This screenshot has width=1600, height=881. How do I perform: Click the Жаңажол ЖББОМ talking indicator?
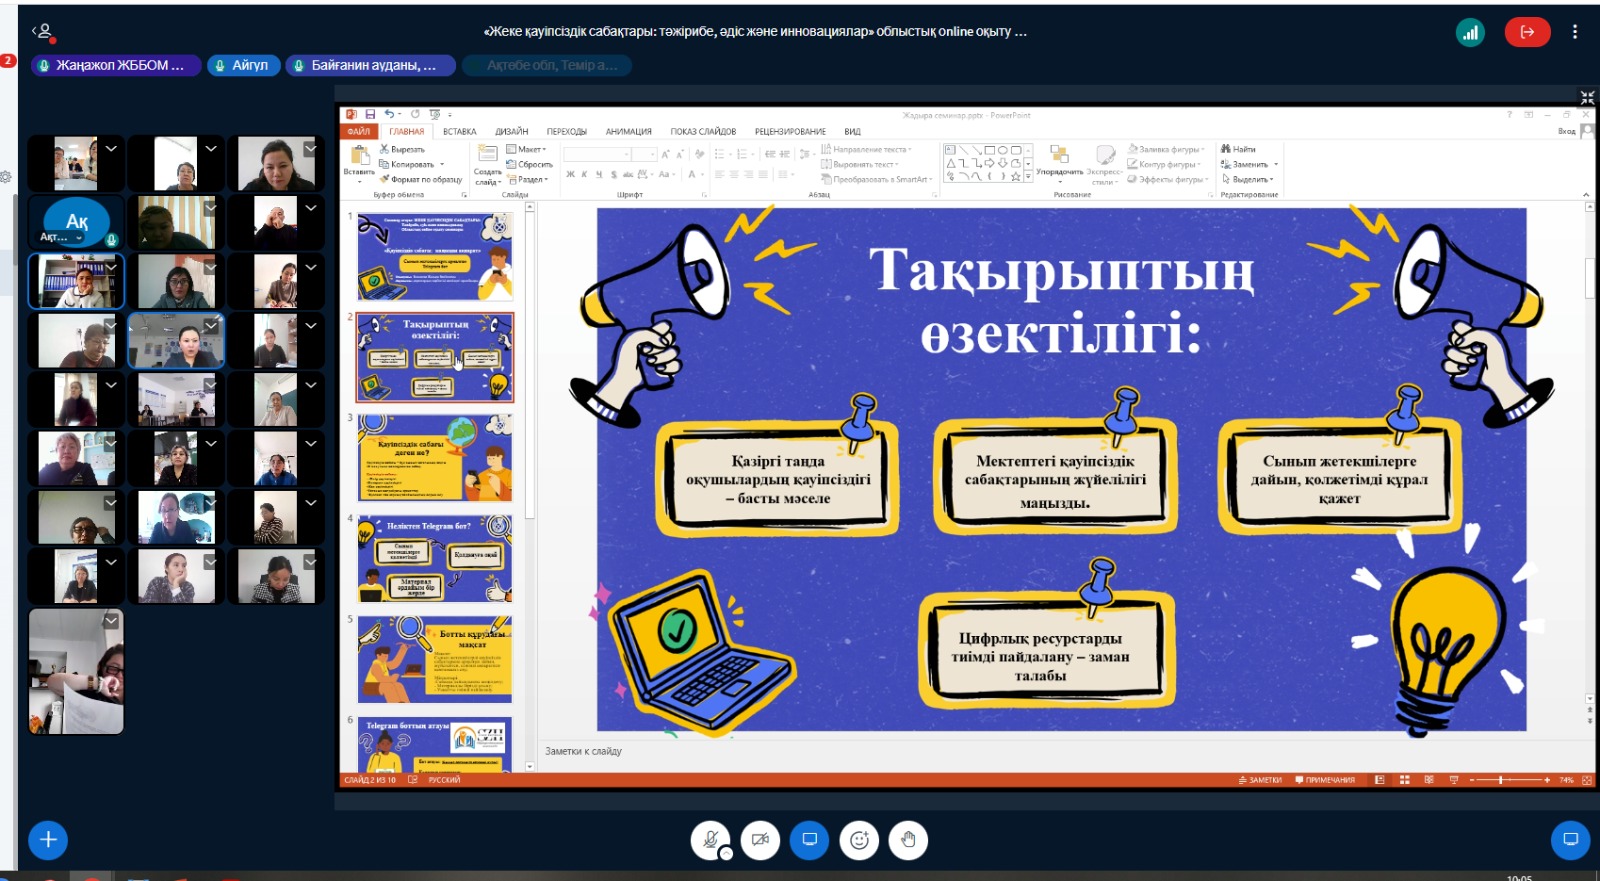coord(110,65)
